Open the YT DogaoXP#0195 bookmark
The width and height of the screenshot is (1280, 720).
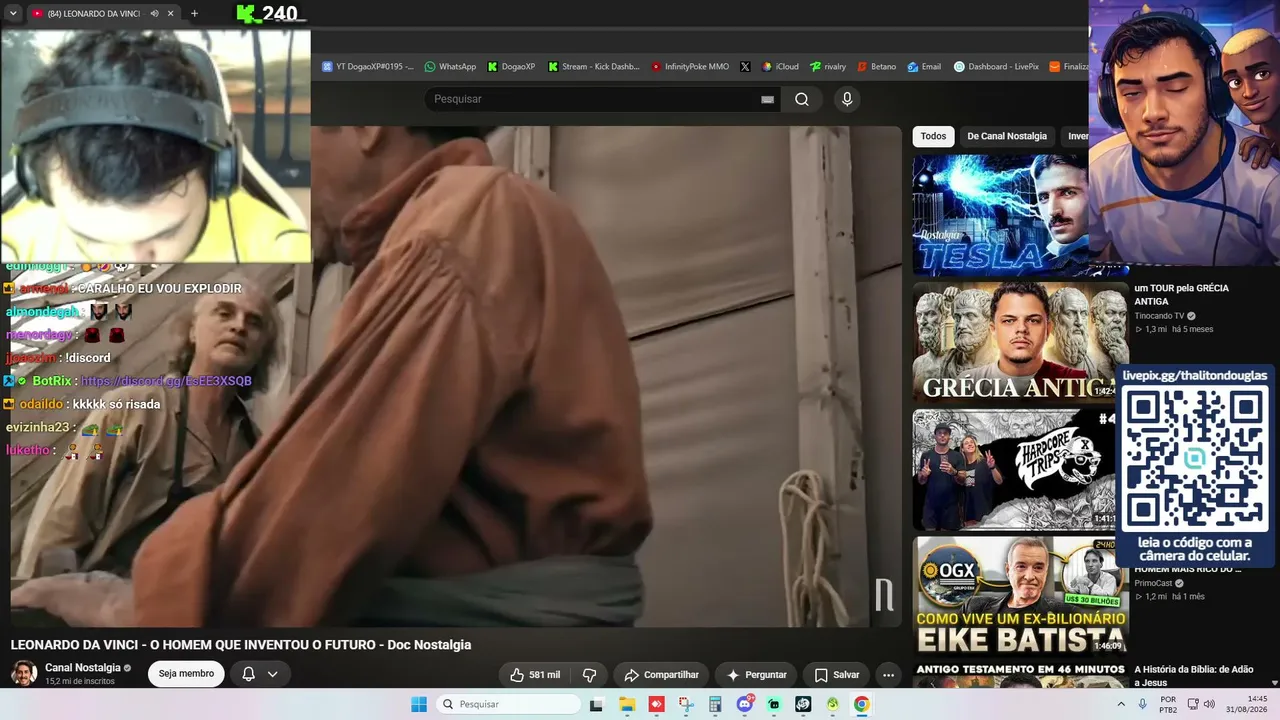tap(367, 67)
